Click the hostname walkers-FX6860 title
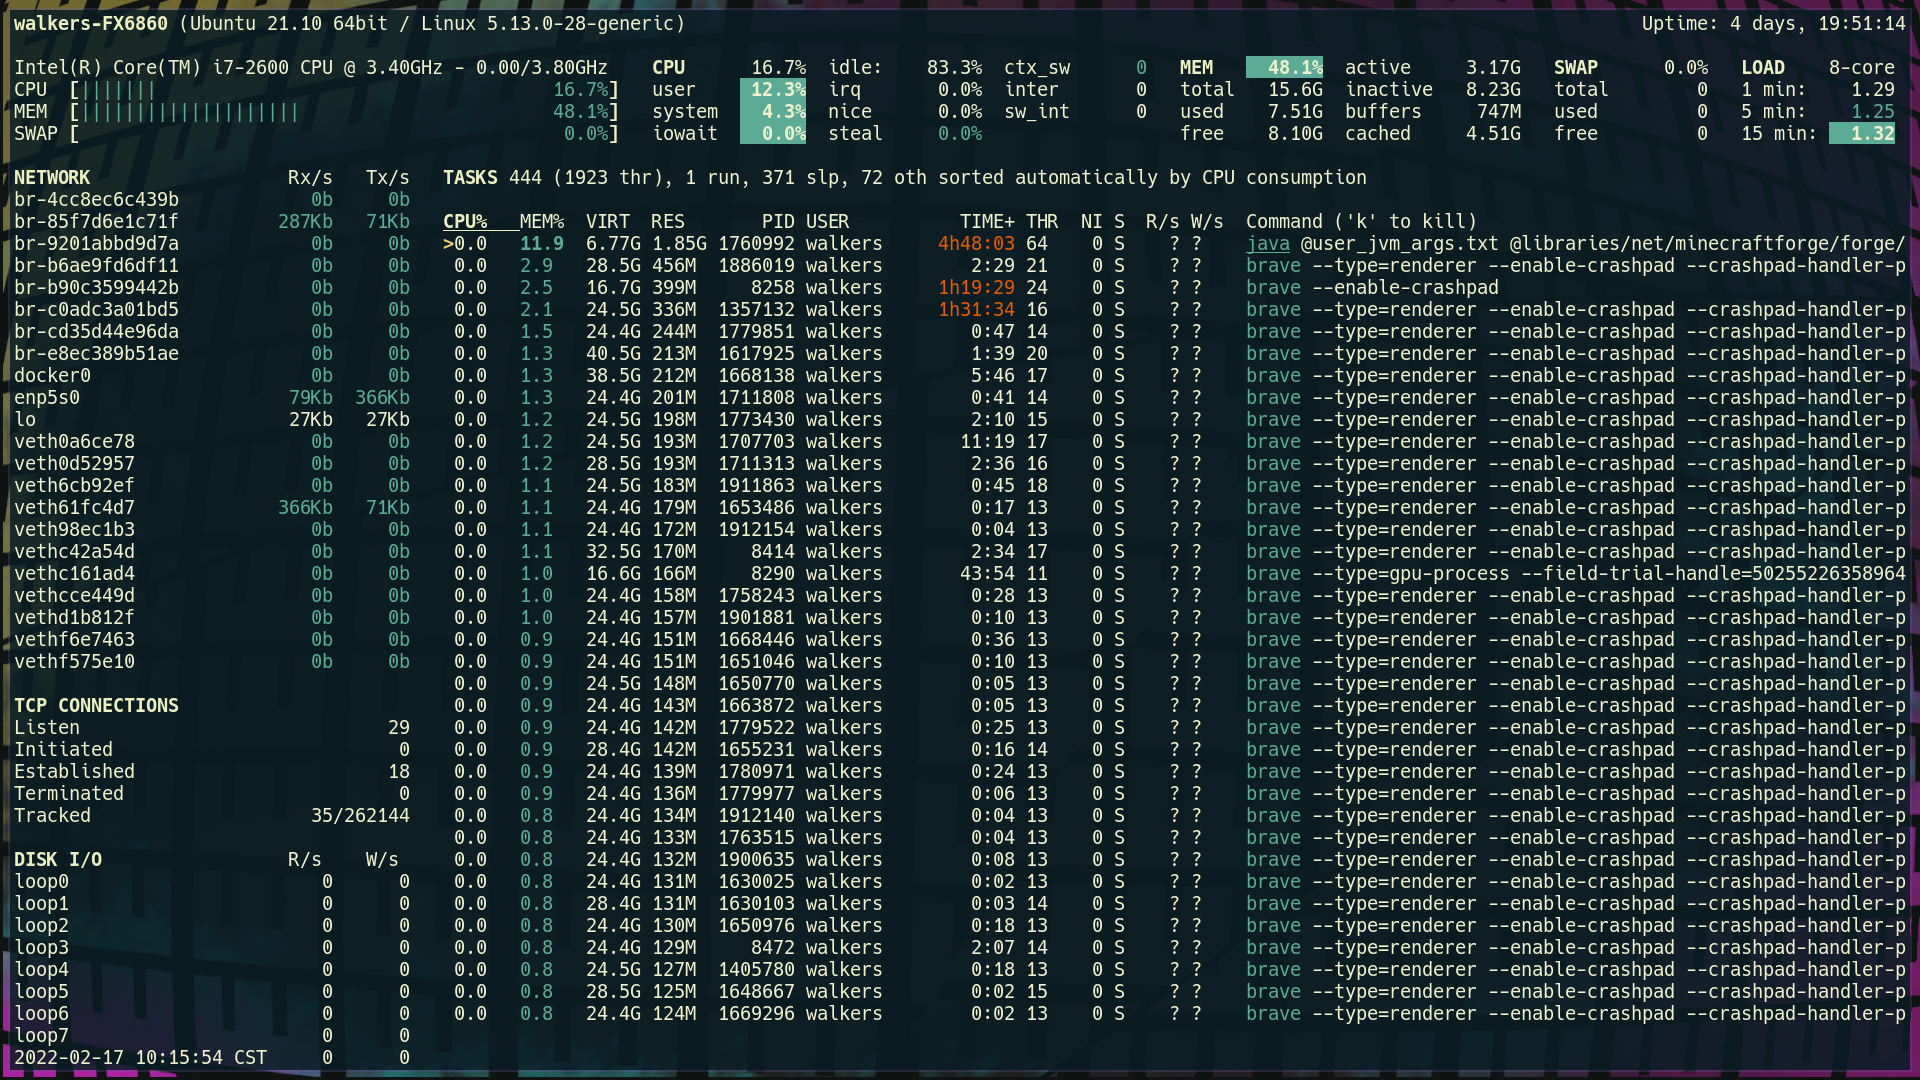This screenshot has width=1920, height=1080. click(91, 24)
